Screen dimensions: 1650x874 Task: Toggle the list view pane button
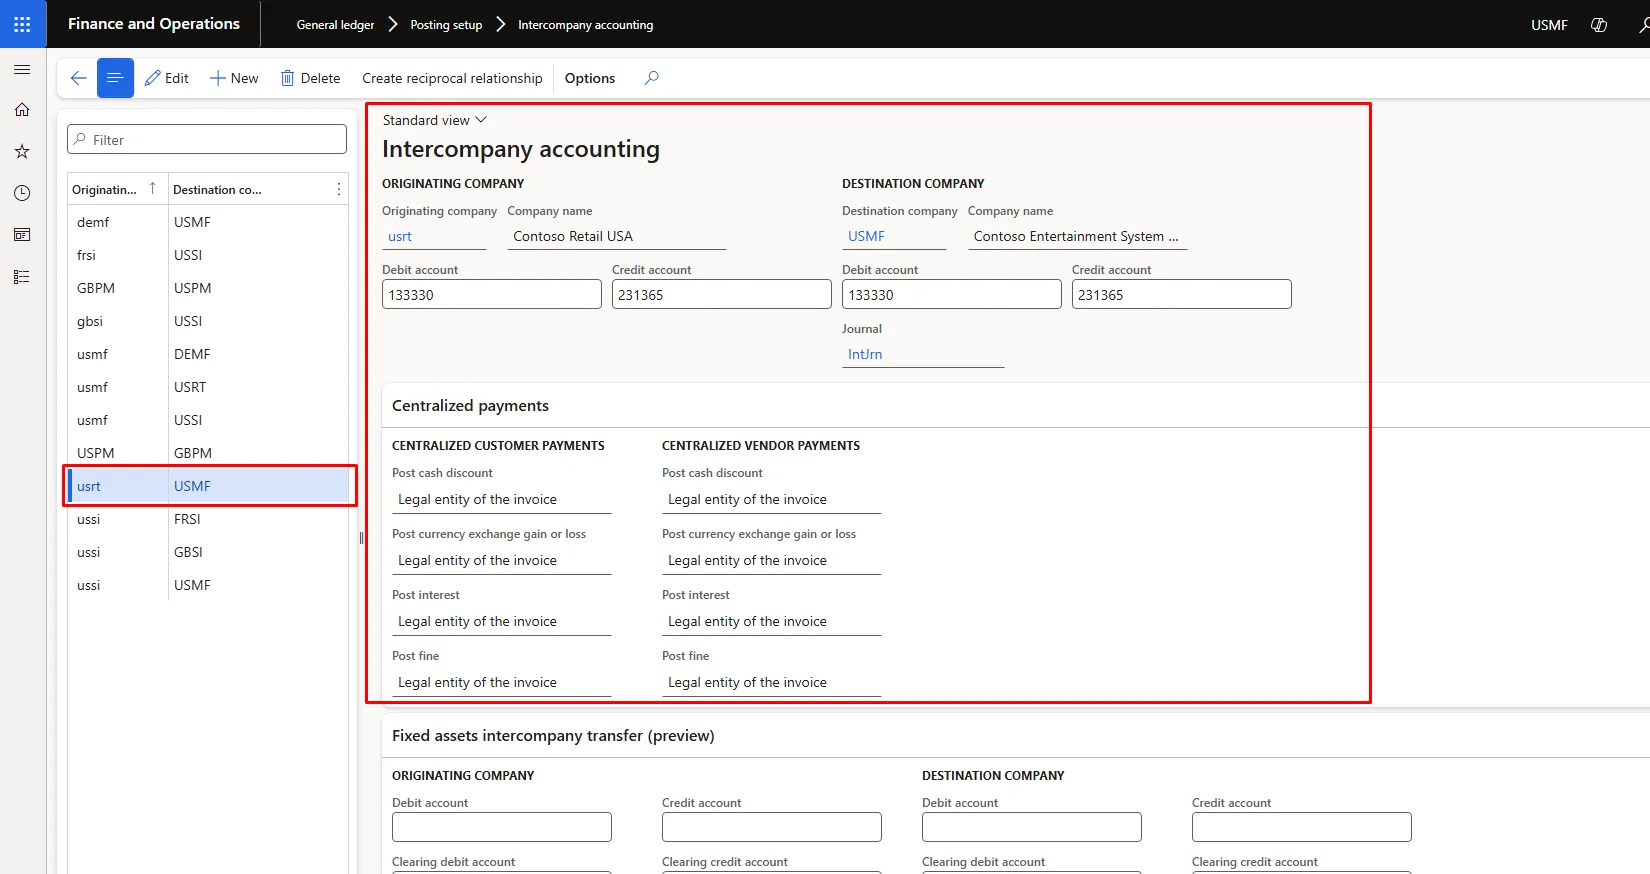115,78
